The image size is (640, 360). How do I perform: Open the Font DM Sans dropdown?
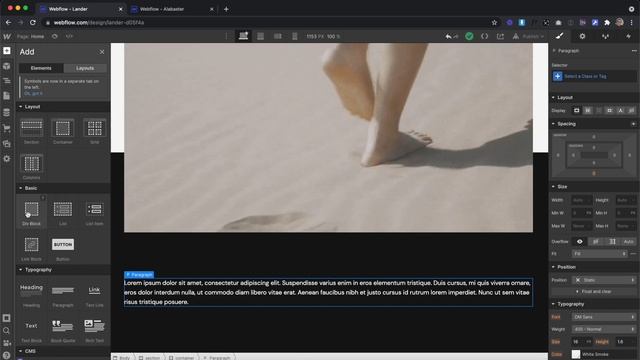tap(604, 317)
